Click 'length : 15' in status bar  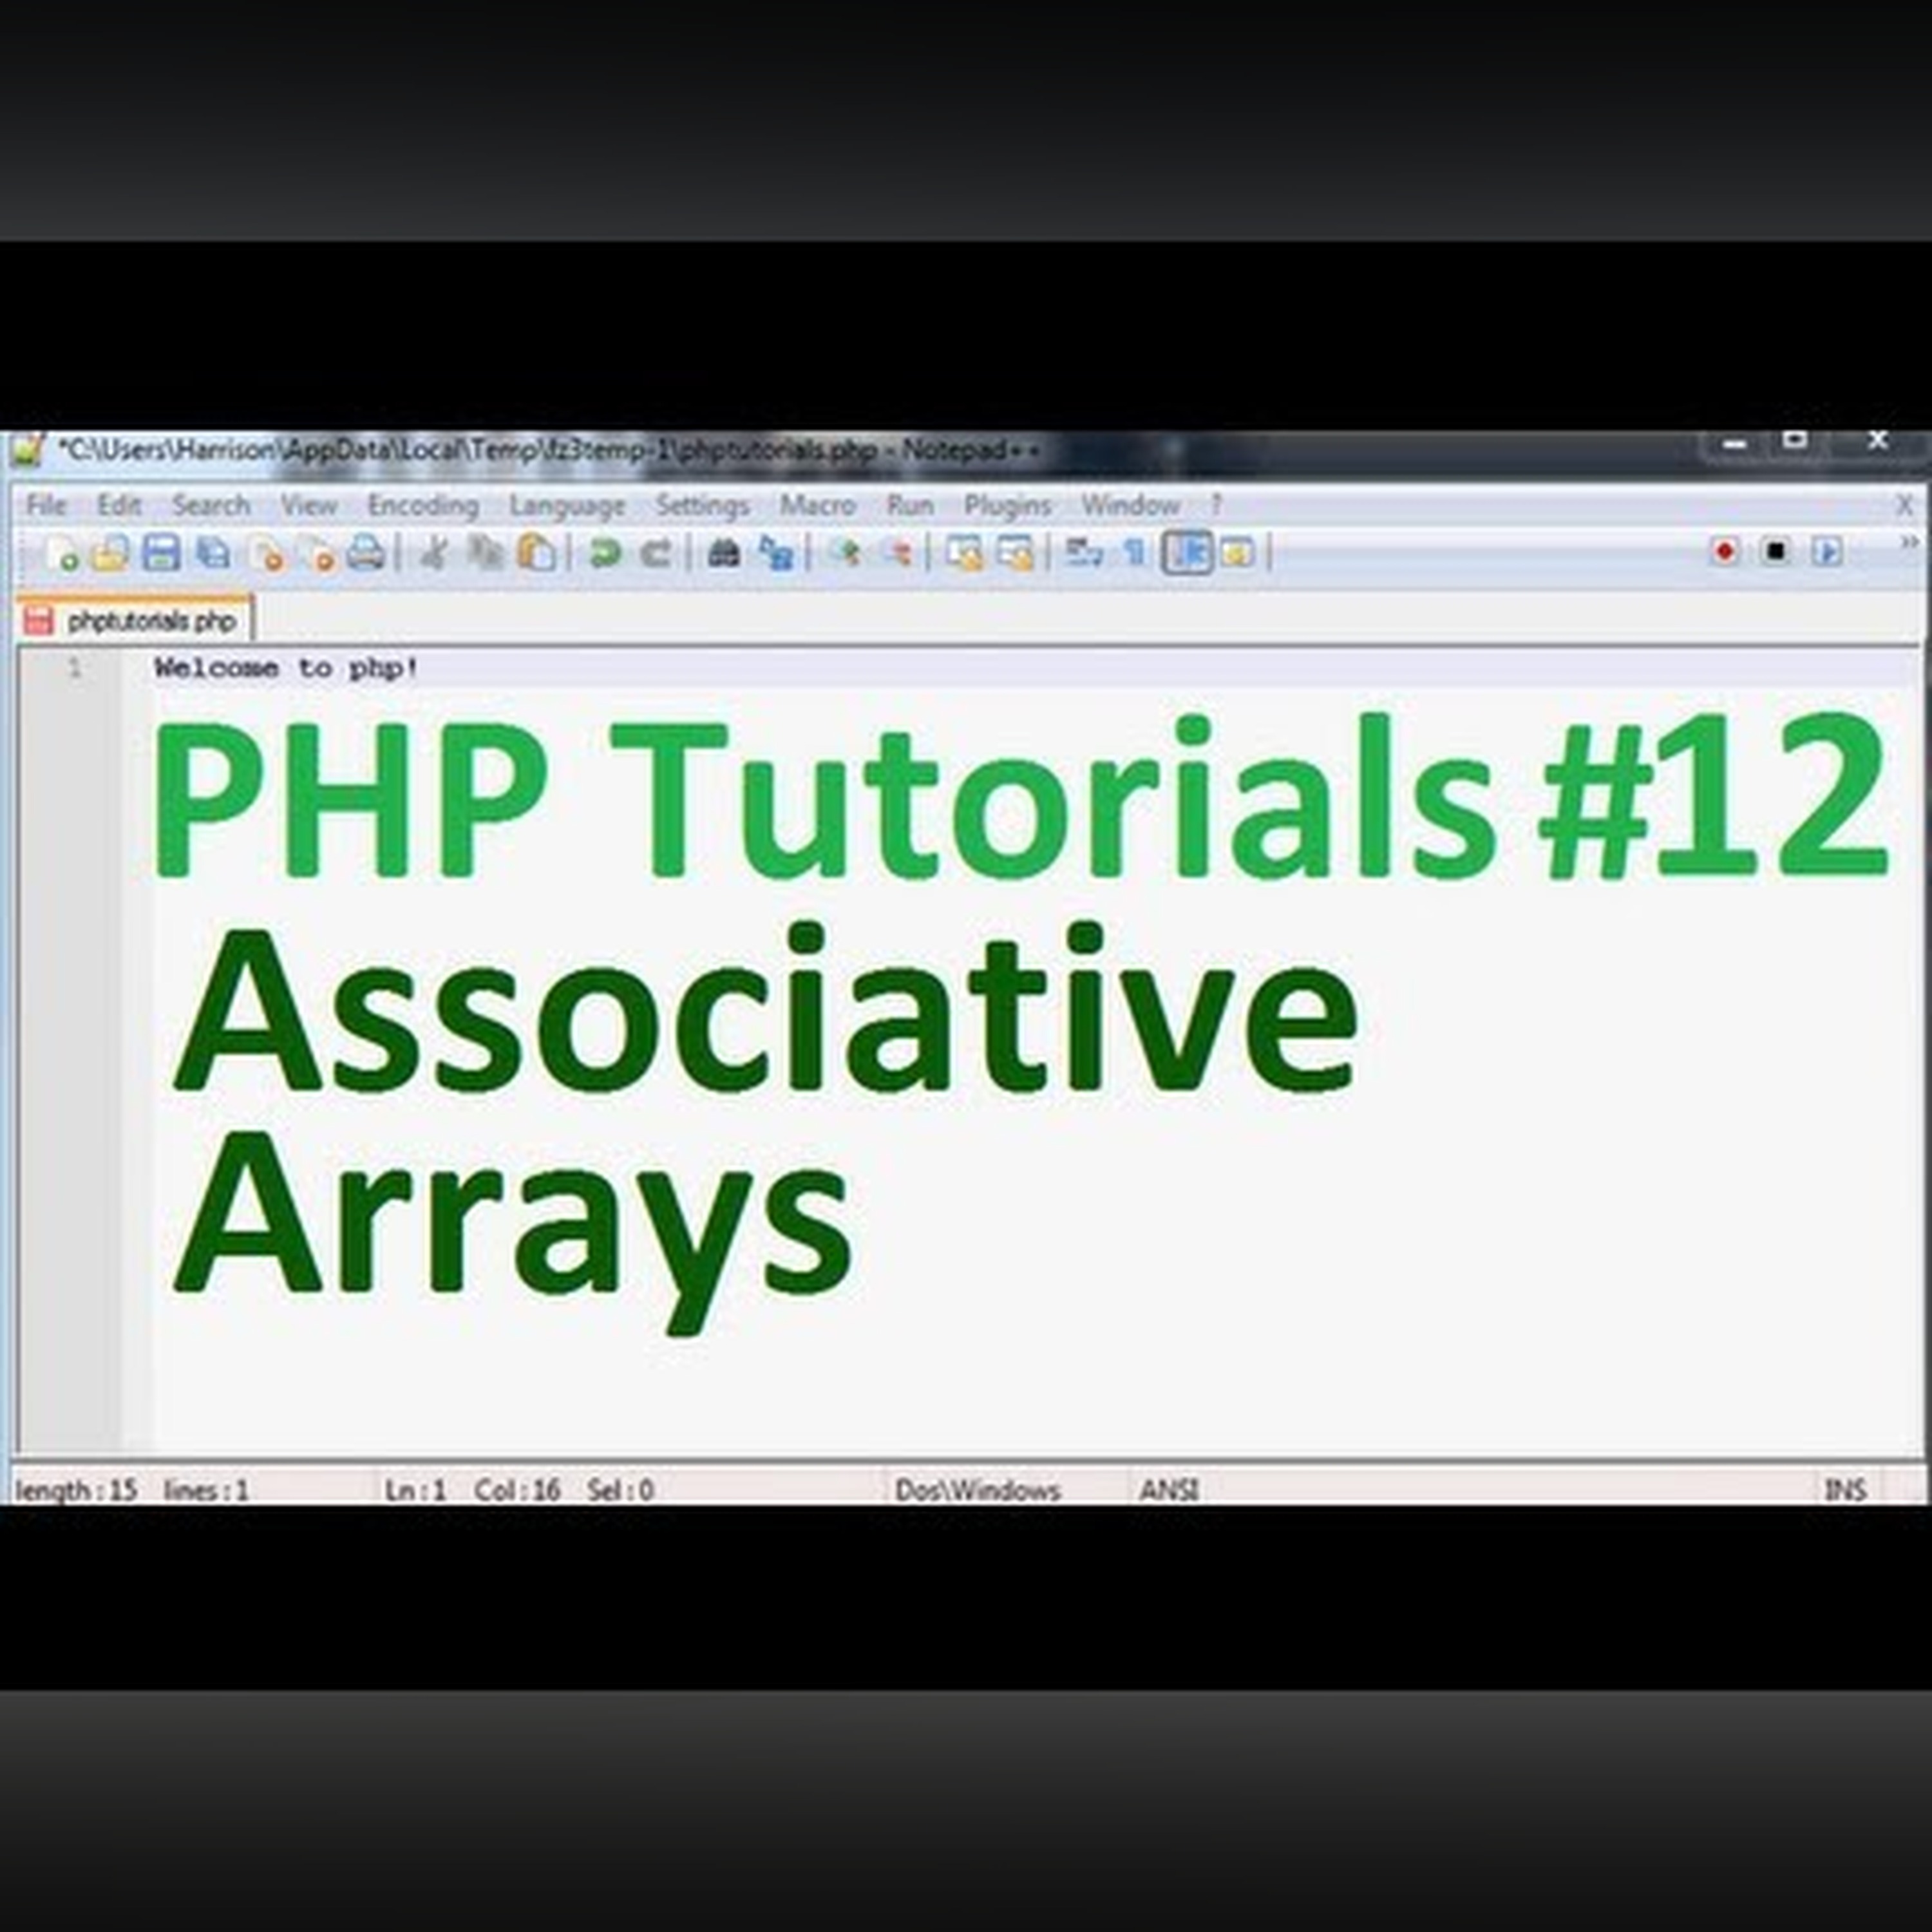pos(76,1490)
